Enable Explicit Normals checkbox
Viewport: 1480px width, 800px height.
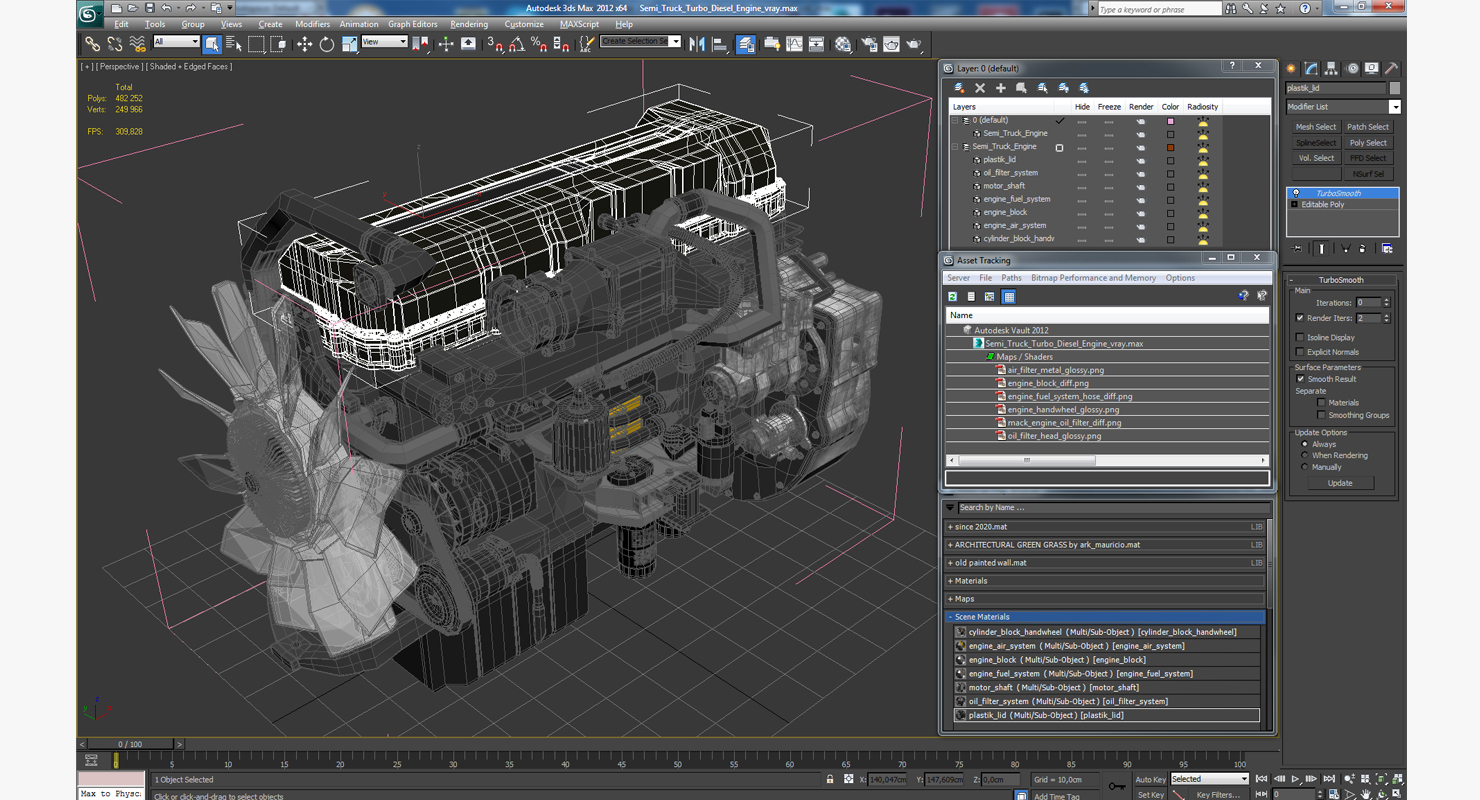pyautogui.click(x=1300, y=352)
